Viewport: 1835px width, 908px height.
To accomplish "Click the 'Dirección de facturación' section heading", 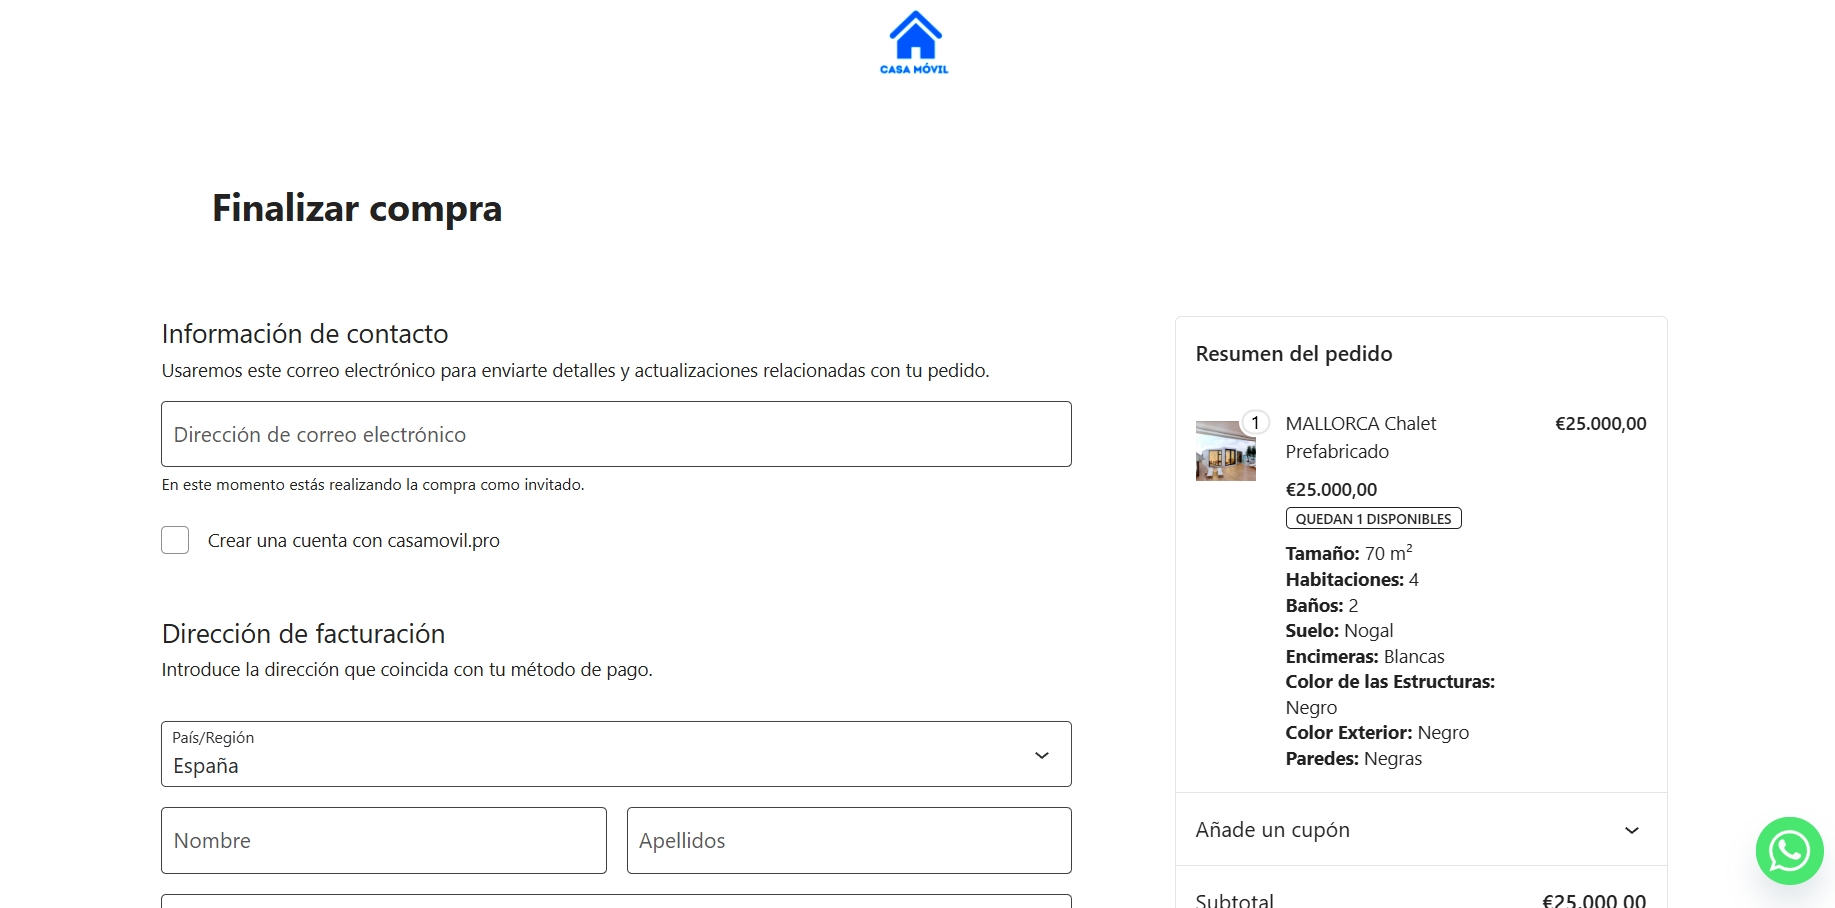I will click(x=303, y=634).
